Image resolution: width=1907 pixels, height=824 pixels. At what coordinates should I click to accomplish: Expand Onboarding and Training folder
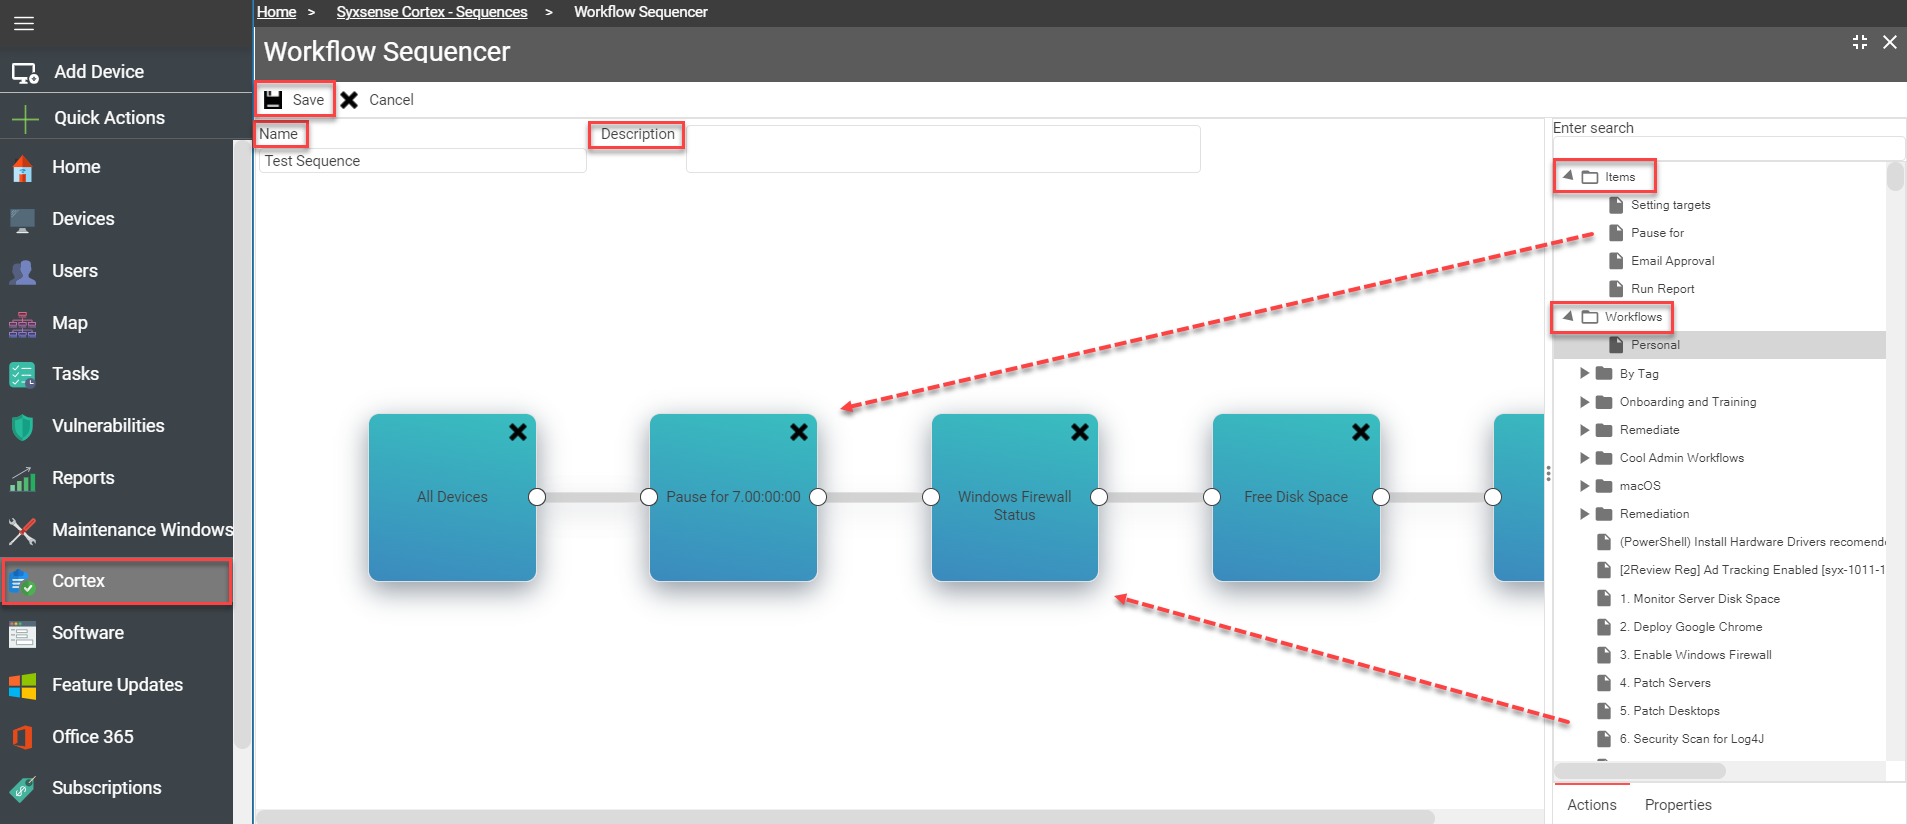(1584, 402)
